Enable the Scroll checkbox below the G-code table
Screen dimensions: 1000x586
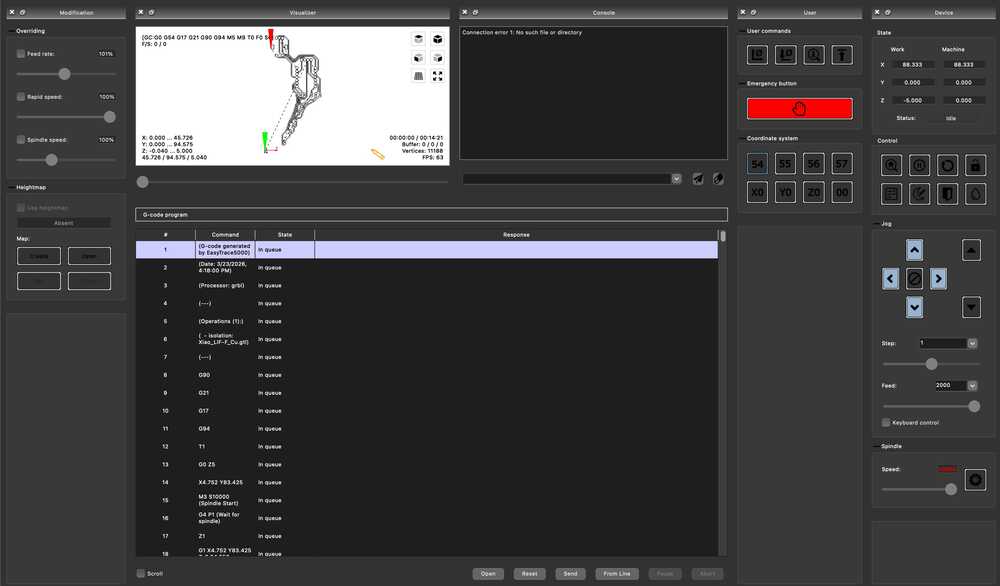140,573
